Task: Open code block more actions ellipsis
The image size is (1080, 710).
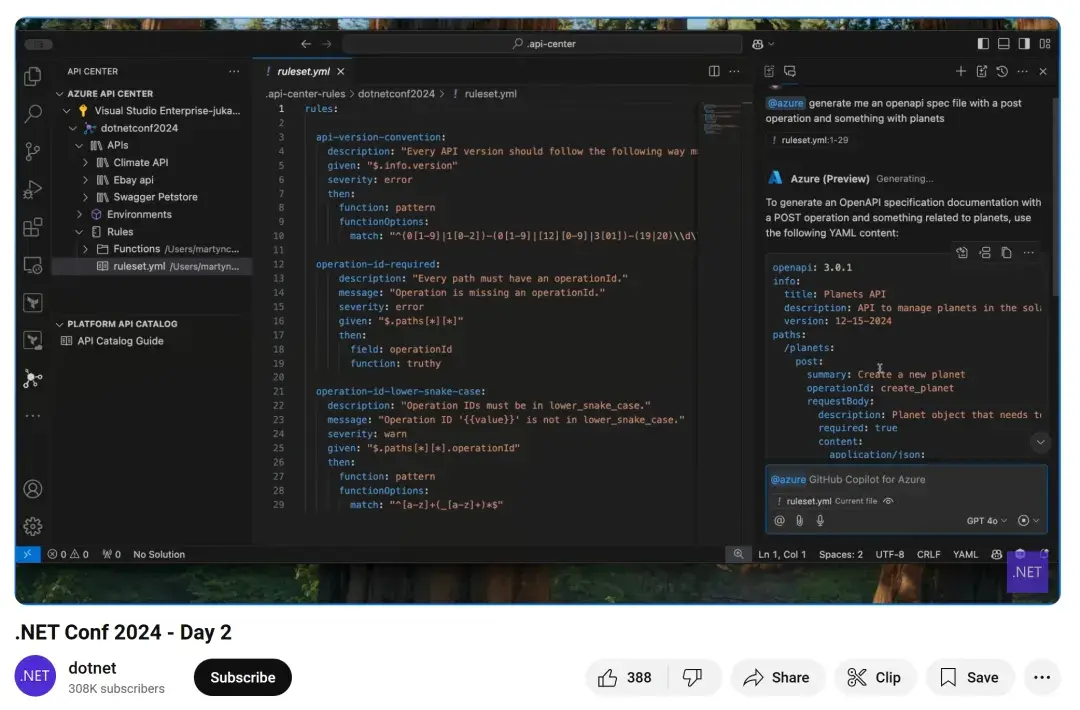Action: point(1028,253)
